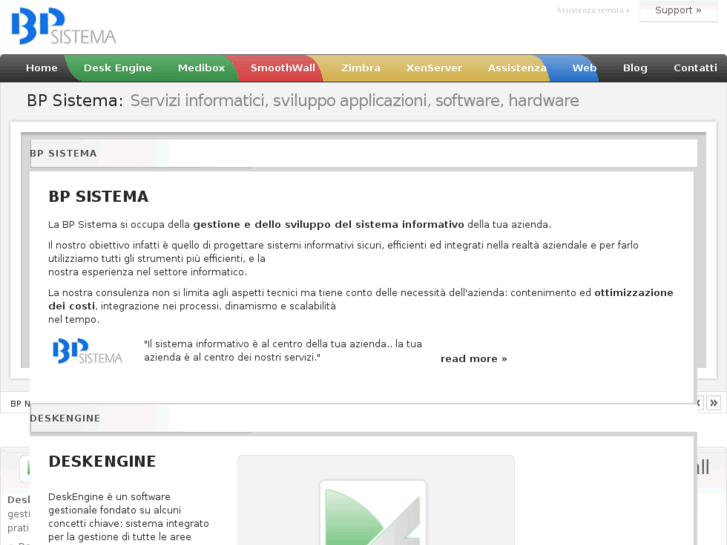This screenshot has height=545, width=727.
Task: Open the Desk Engine tab
Action: [117, 68]
